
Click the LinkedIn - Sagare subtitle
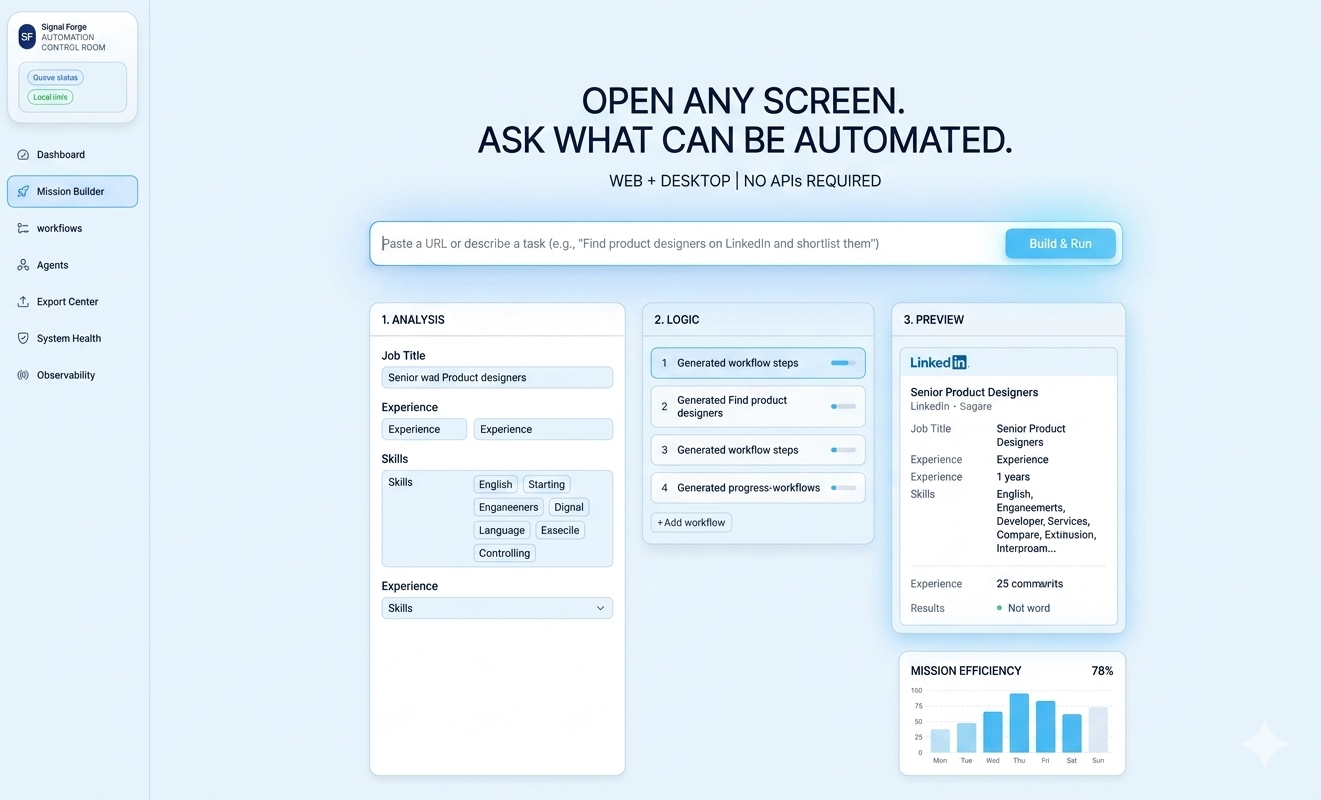951,407
